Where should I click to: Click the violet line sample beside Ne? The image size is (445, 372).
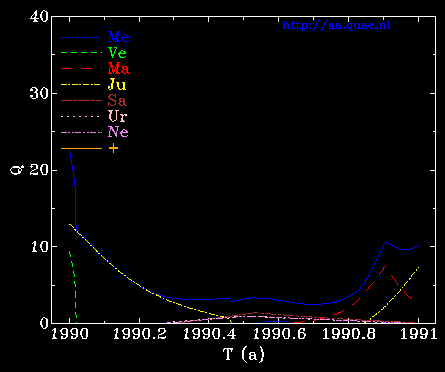point(81,132)
